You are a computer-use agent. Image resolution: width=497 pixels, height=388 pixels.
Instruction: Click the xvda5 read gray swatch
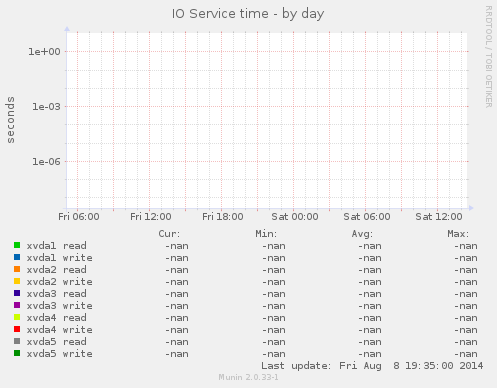(x=17, y=341)
